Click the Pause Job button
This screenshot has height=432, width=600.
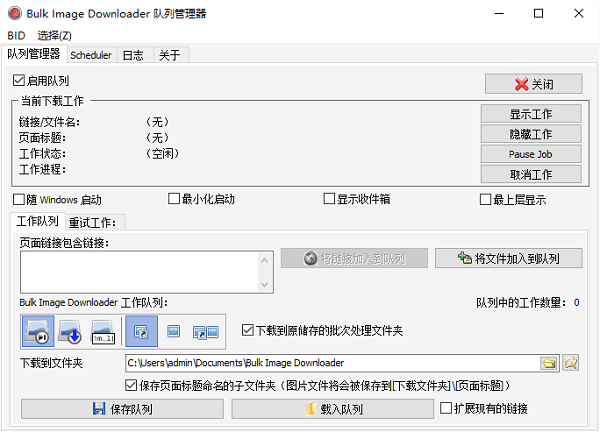coord(531,154)
